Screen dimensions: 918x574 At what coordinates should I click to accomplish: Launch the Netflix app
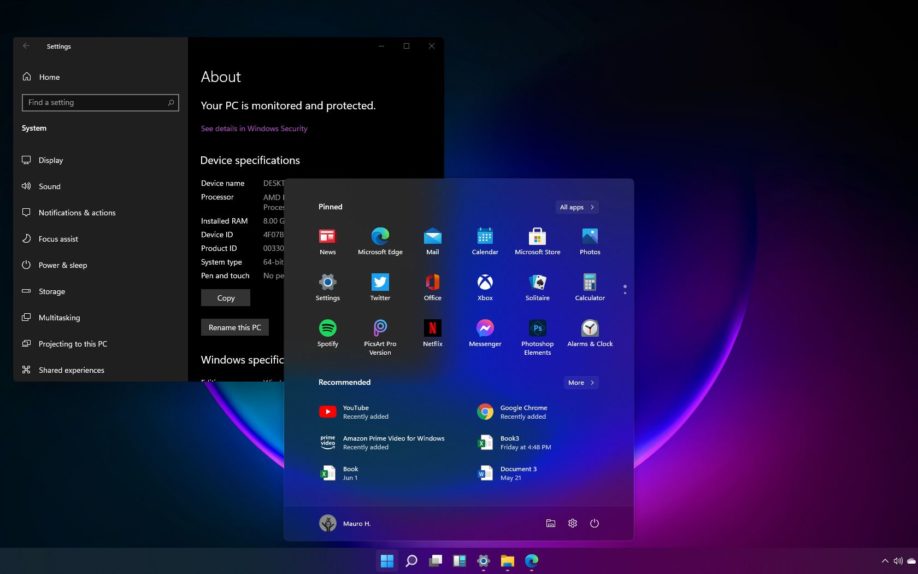click(x=432, y=333)
